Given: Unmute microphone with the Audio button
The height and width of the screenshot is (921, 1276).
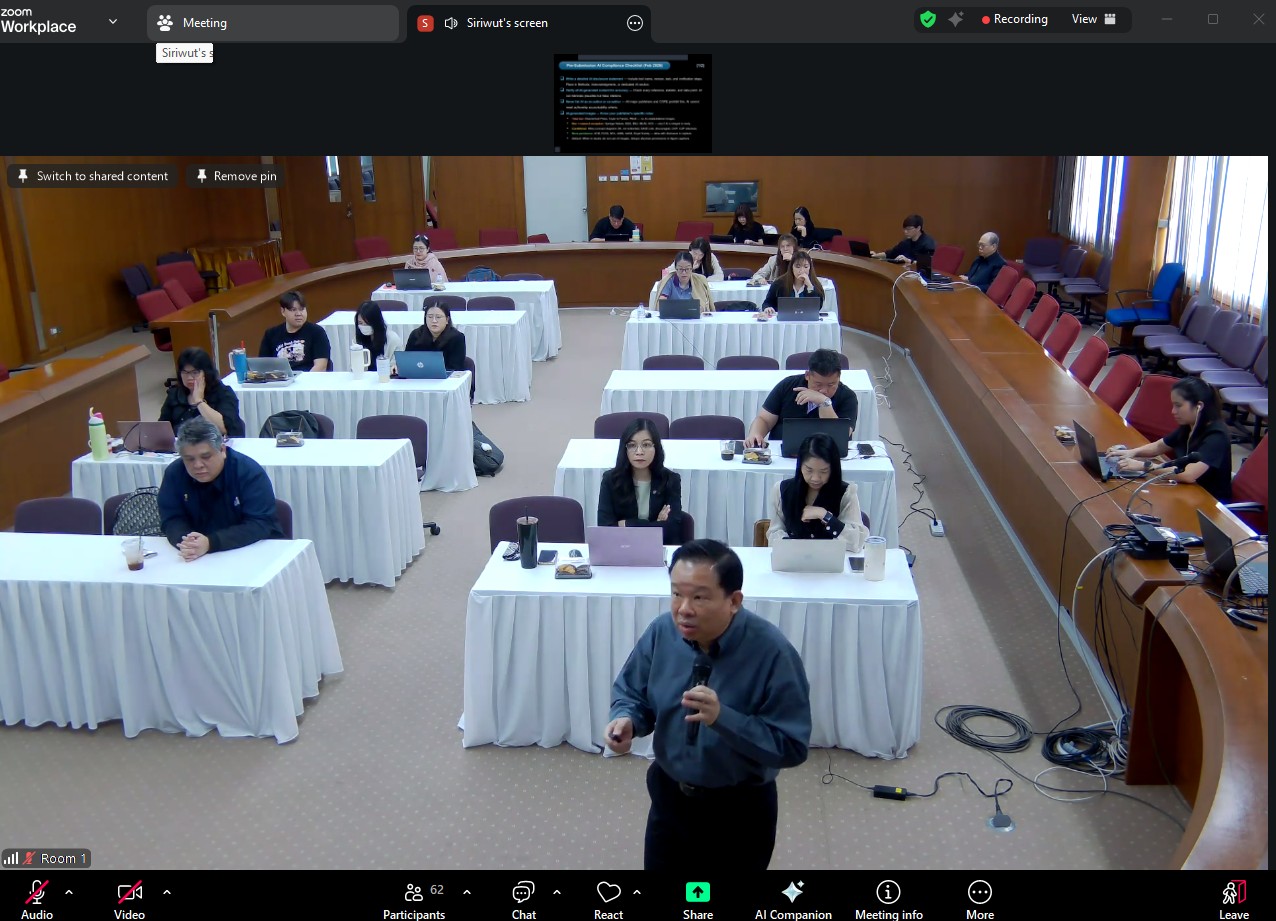Looking at the screenshot, I should tap(37, 897).
